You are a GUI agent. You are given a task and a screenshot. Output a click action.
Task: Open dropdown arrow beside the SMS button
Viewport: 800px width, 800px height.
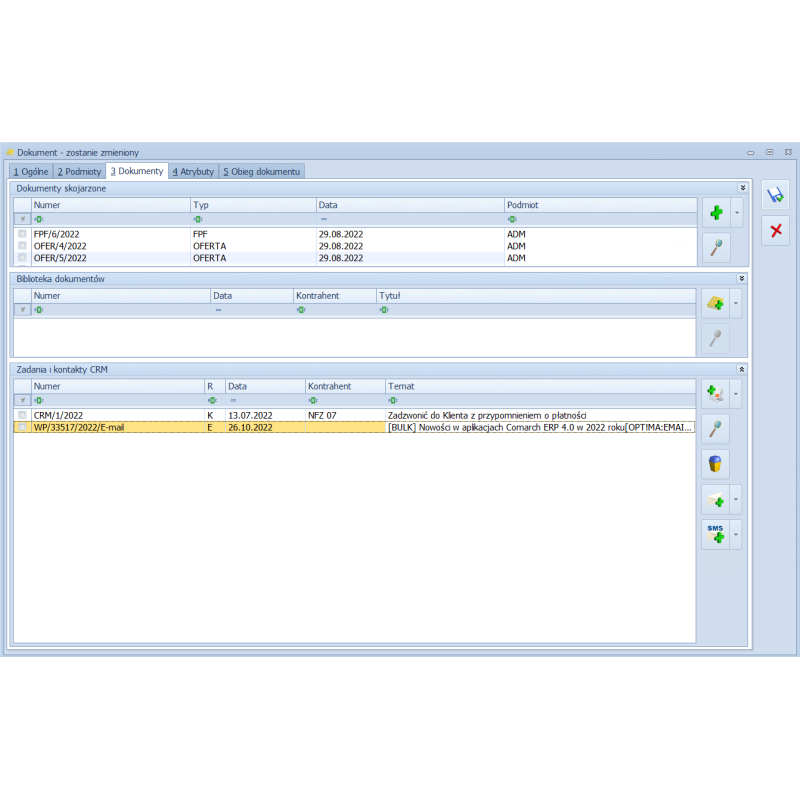737,534
